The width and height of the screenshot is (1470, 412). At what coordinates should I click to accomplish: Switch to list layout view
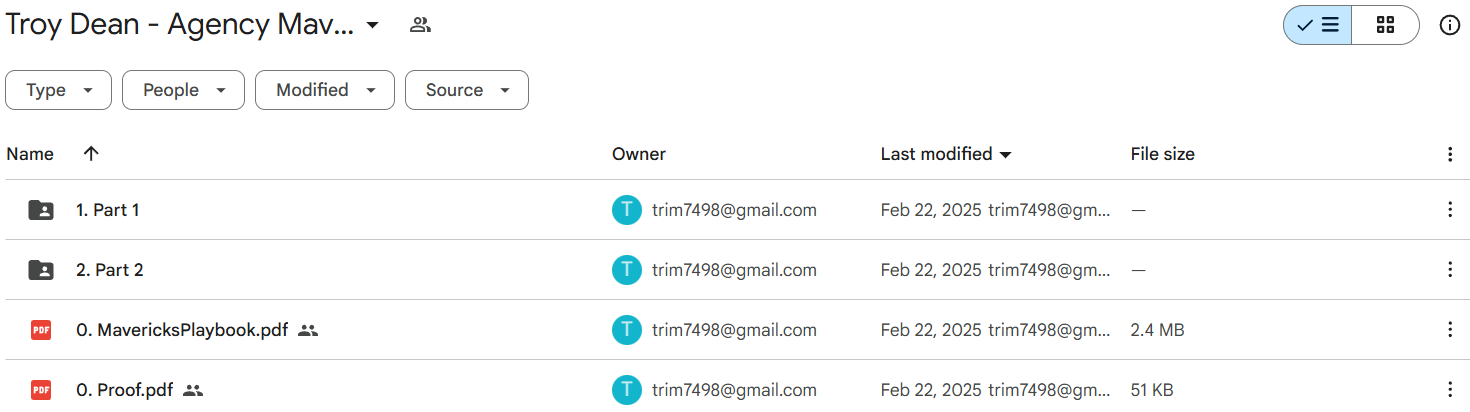point(1318,26)
